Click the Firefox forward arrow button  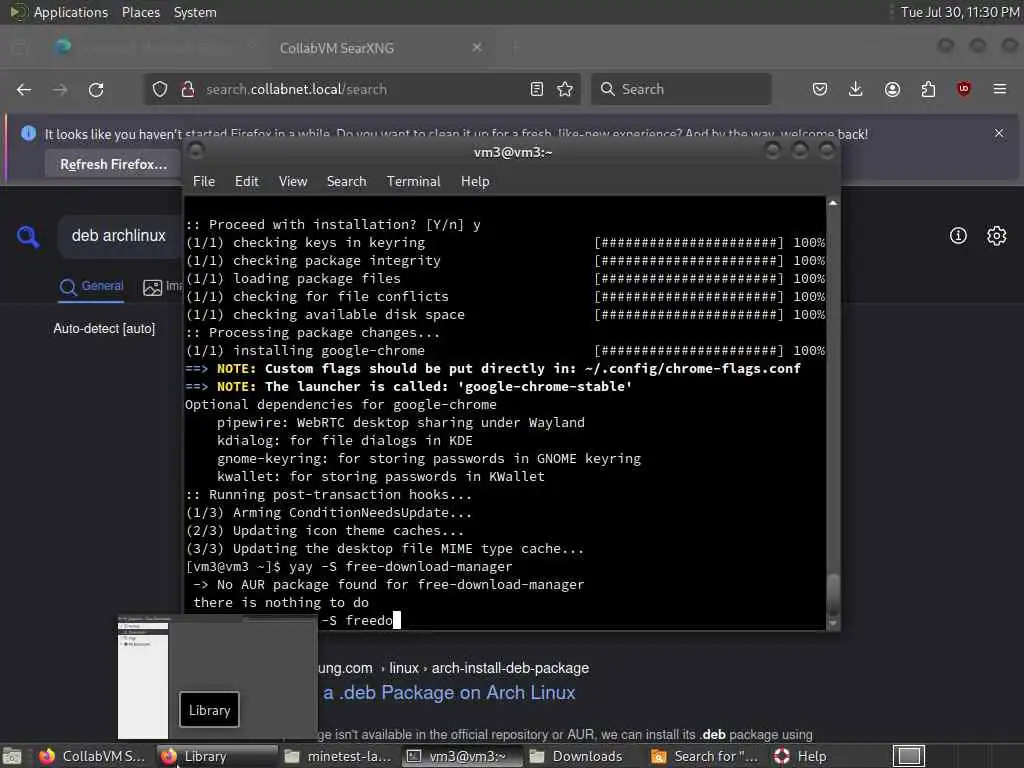coord(60,89)
